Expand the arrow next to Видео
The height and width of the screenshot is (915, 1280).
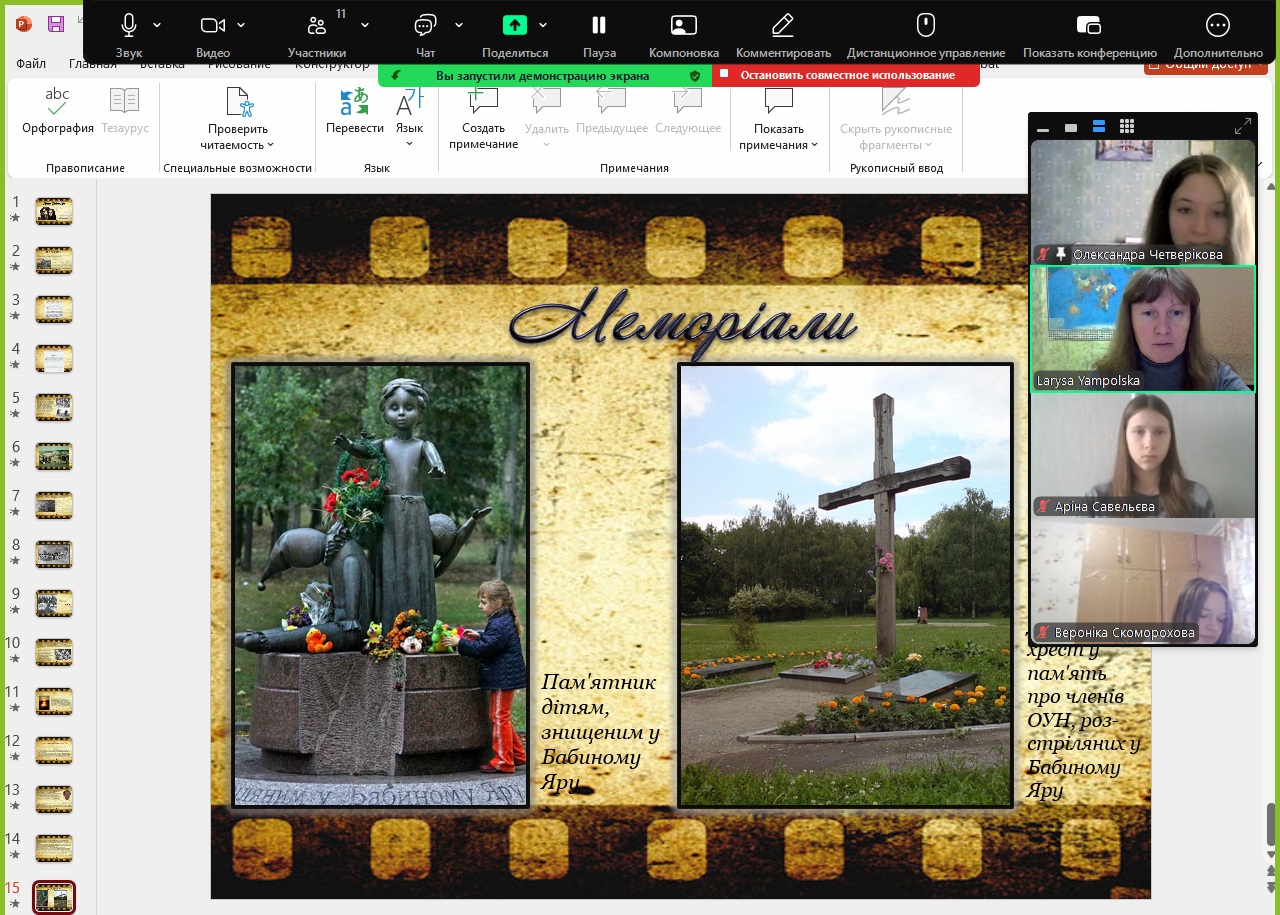coord(241,25)
